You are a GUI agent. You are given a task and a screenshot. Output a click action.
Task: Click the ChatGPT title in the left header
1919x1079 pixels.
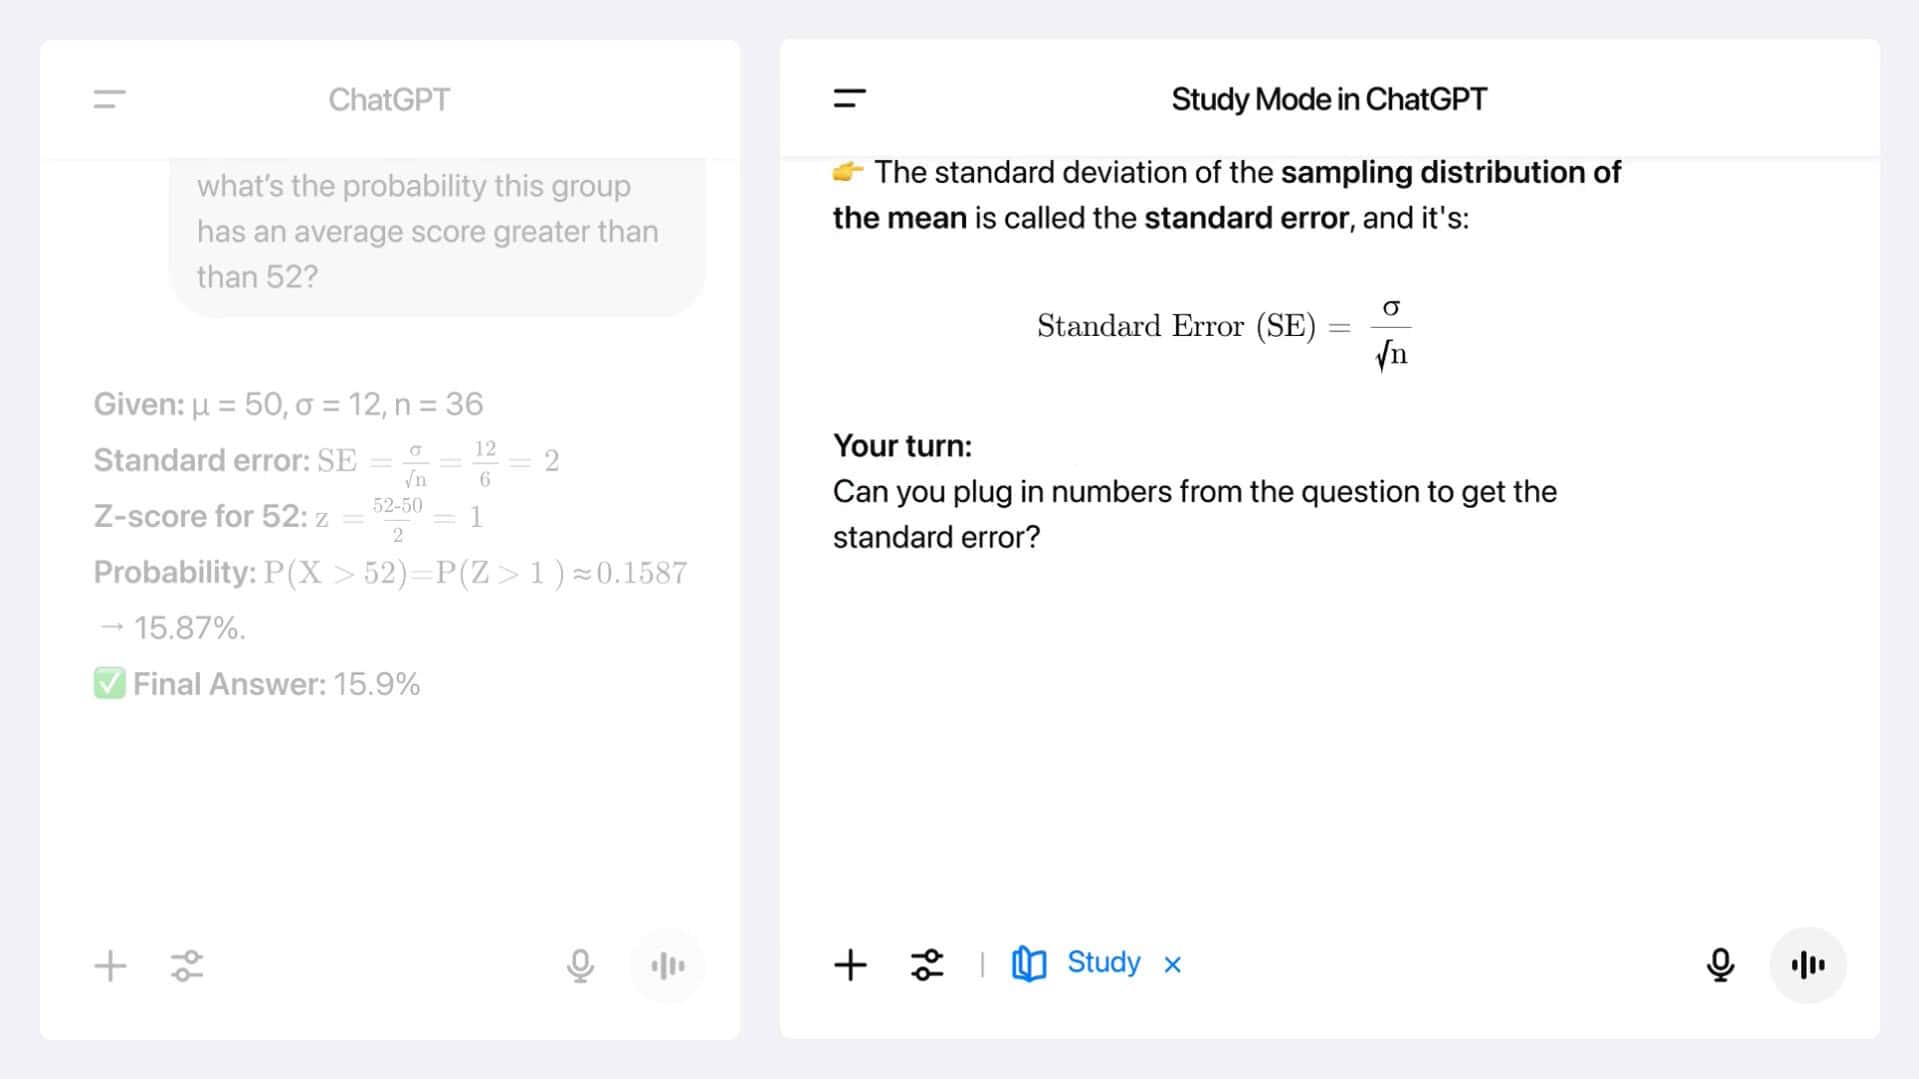click(x=389, y=99)
